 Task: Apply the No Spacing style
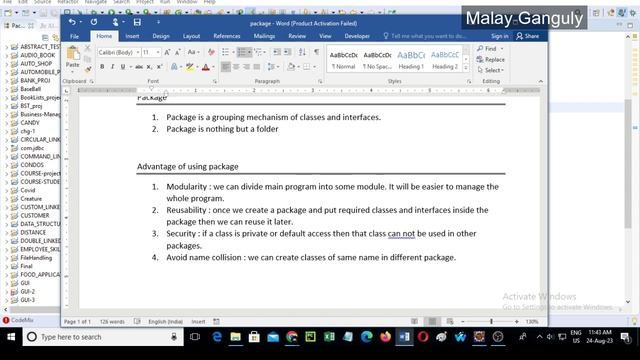coord(377,60)
